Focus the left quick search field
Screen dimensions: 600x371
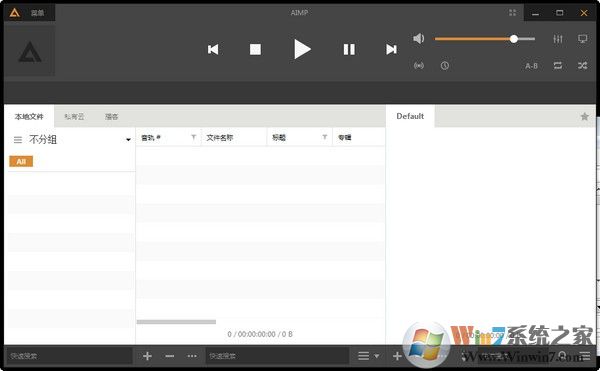tap(69, 356)
